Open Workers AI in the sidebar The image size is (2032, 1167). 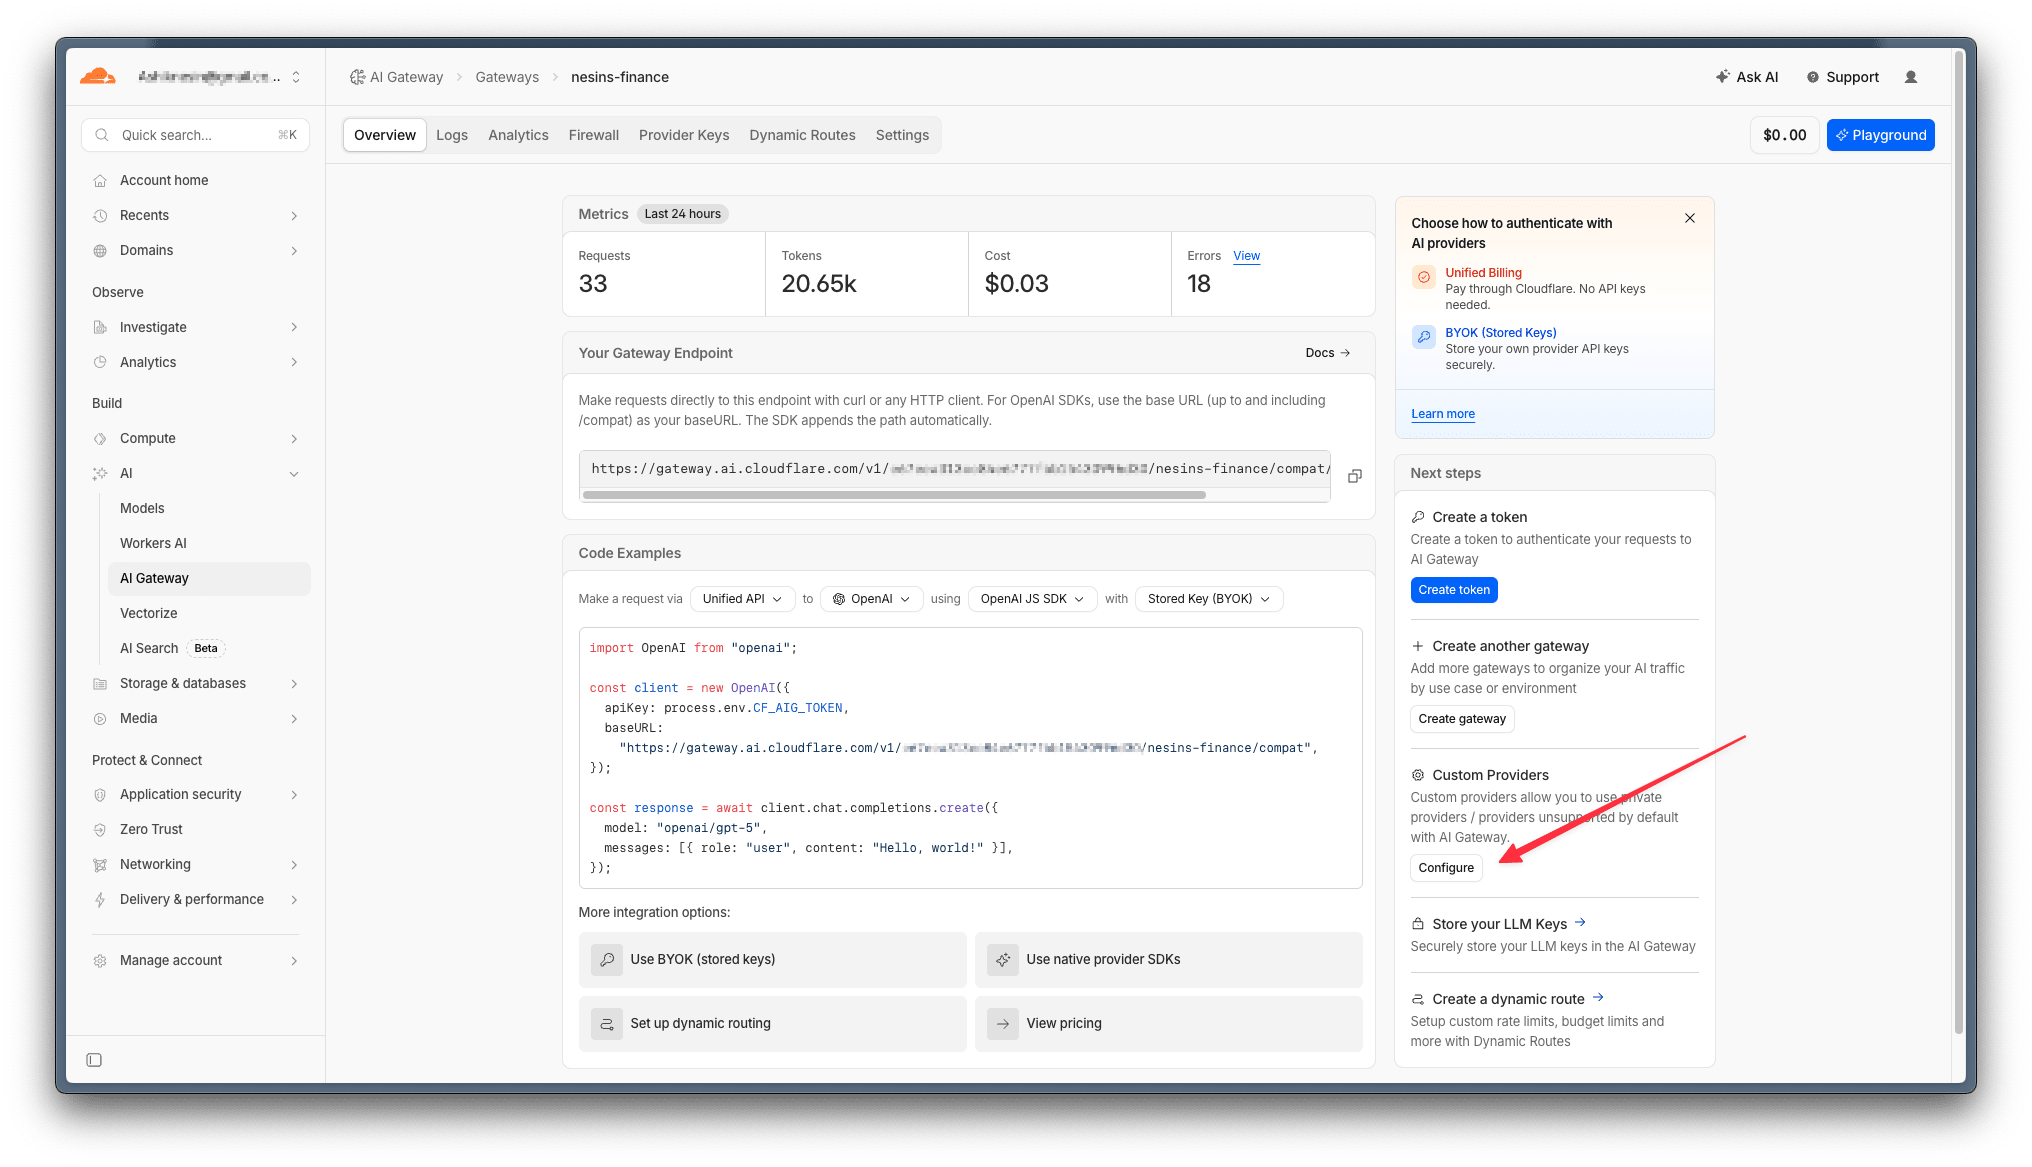(x=153, y=543)
